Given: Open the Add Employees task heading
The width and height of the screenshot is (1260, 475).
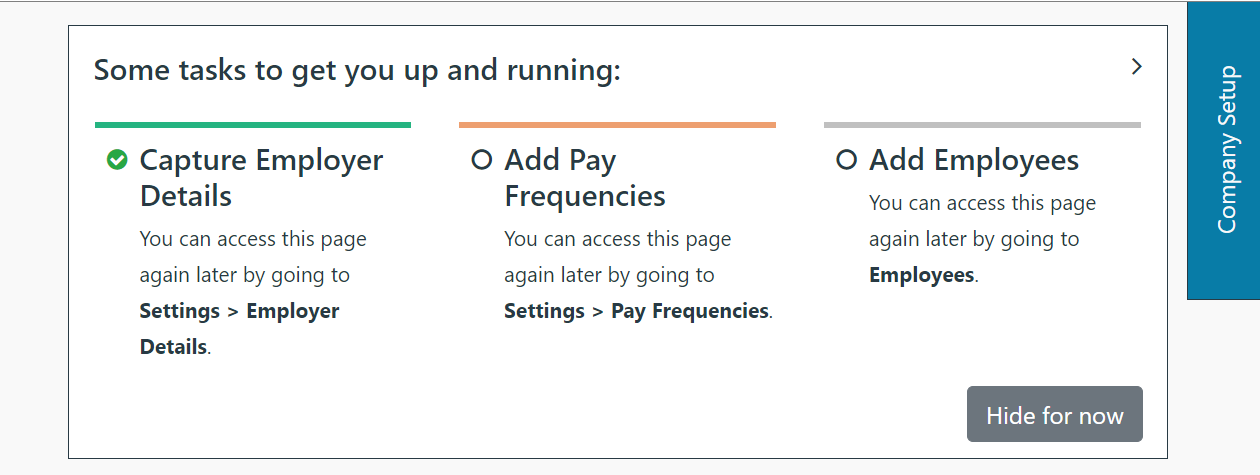Looking at the screenshot, I should pos(974,160).
